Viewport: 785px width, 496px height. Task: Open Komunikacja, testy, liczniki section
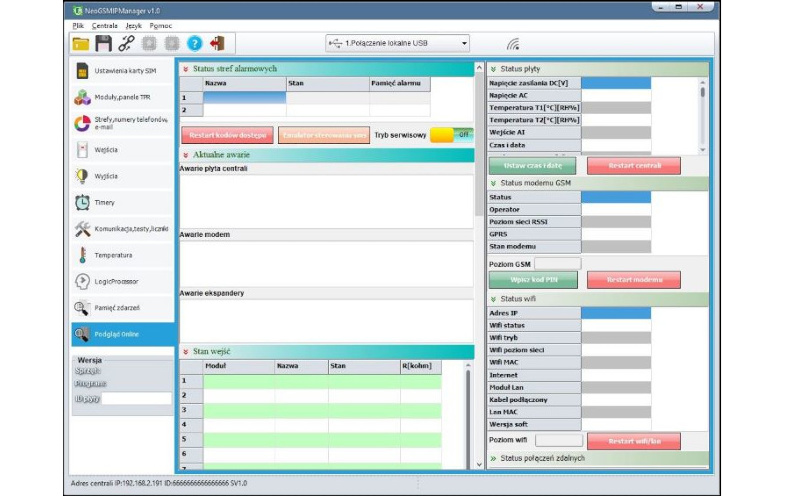click(x=123, y=229)
